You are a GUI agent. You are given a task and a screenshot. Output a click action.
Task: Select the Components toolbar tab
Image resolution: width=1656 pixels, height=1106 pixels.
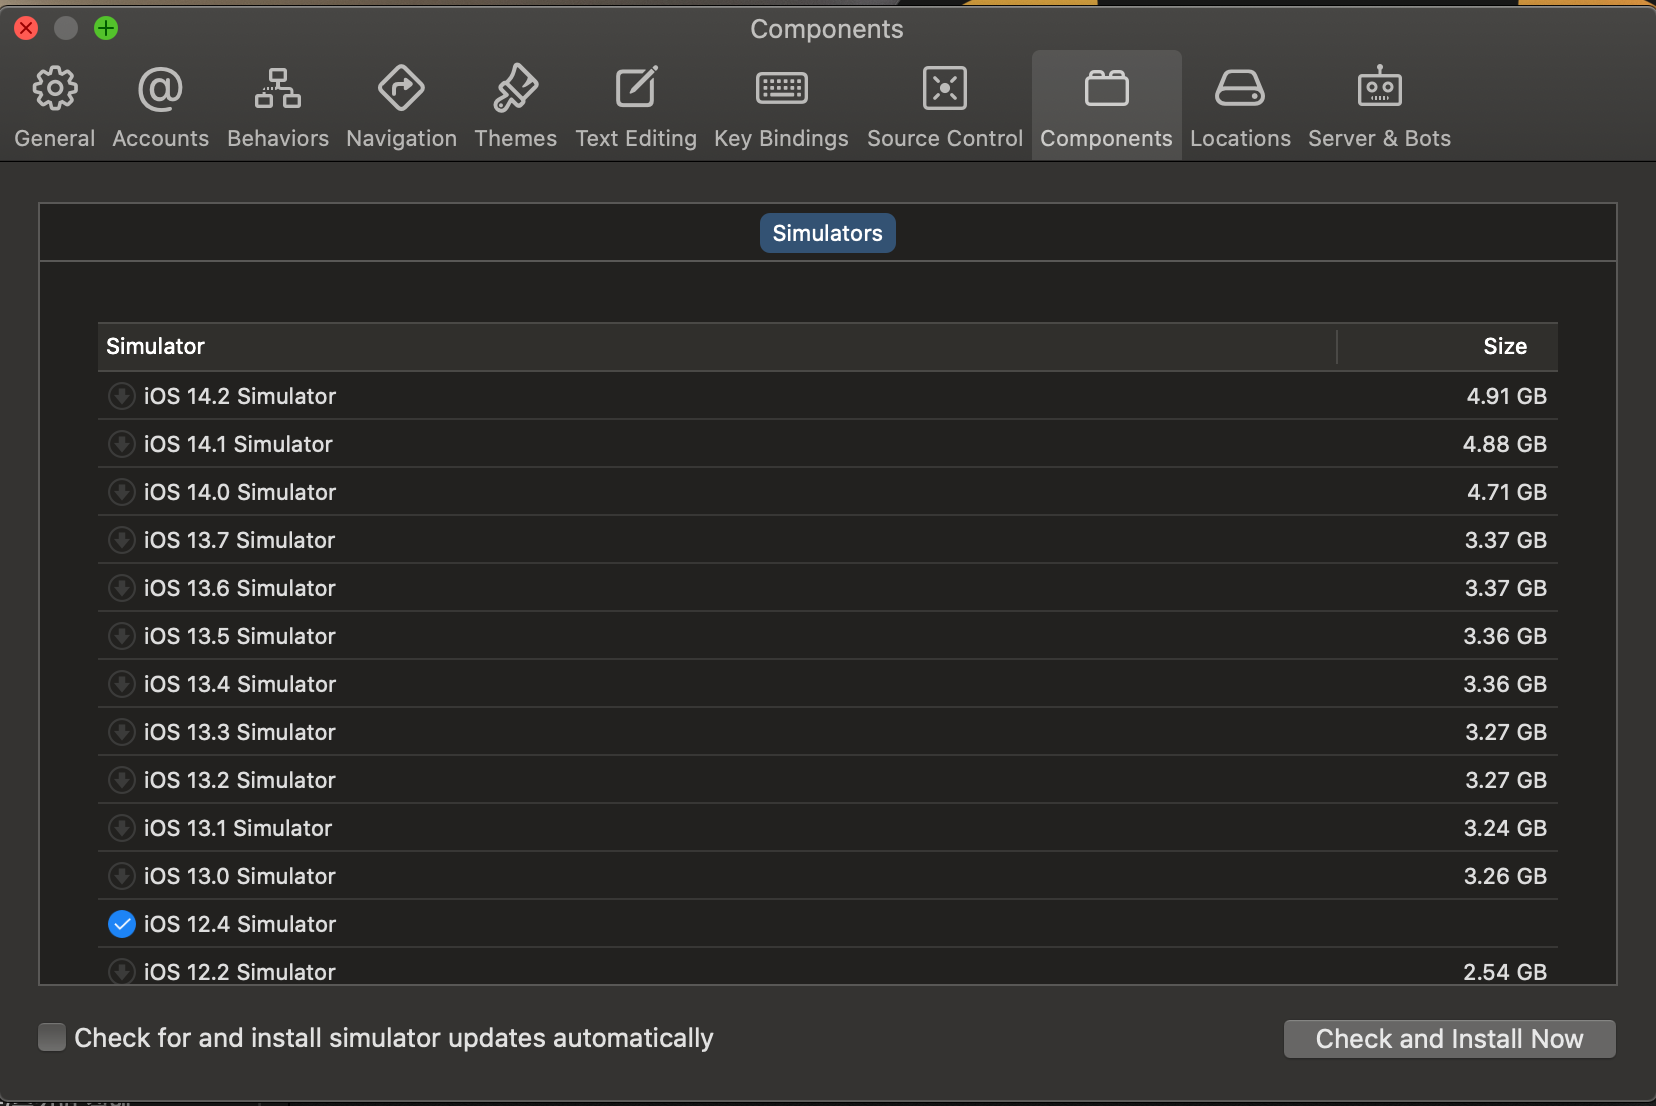[x=1106, y=106]
